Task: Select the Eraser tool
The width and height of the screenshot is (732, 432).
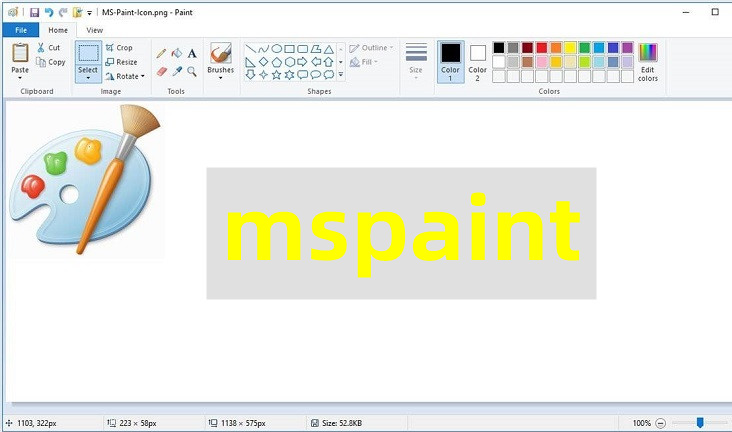Action: (161, 71)
